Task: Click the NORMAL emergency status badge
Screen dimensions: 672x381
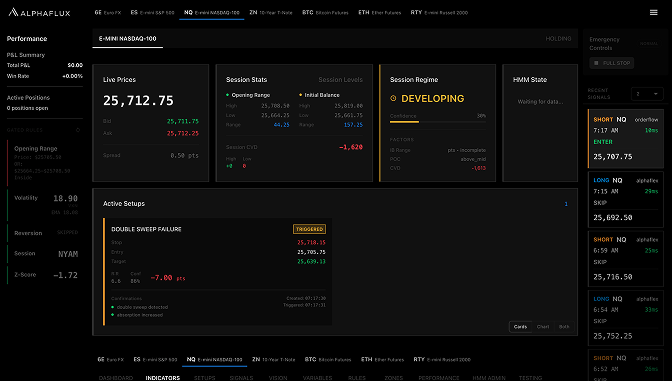Action: pyautogui.click(x=649, y=44)
